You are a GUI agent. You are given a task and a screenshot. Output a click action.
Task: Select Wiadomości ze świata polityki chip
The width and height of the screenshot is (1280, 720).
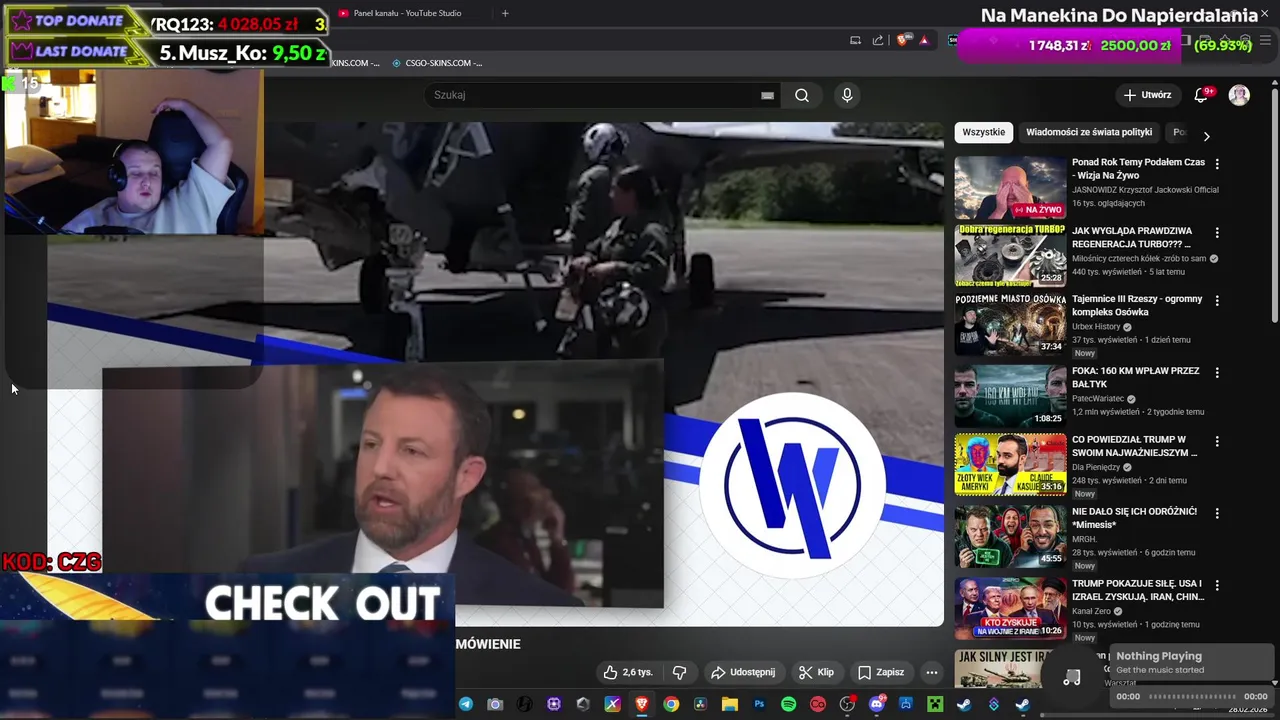[x=1089, y=132]
